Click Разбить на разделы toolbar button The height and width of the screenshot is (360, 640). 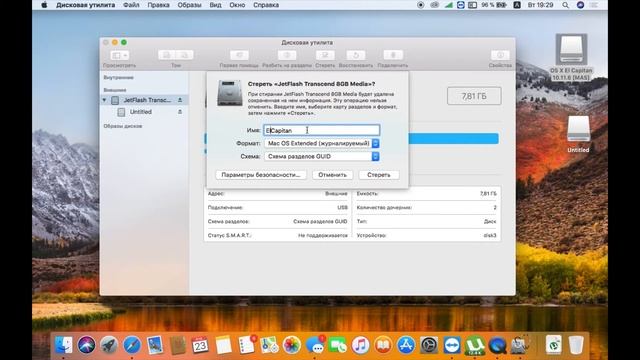click(287, 55)
